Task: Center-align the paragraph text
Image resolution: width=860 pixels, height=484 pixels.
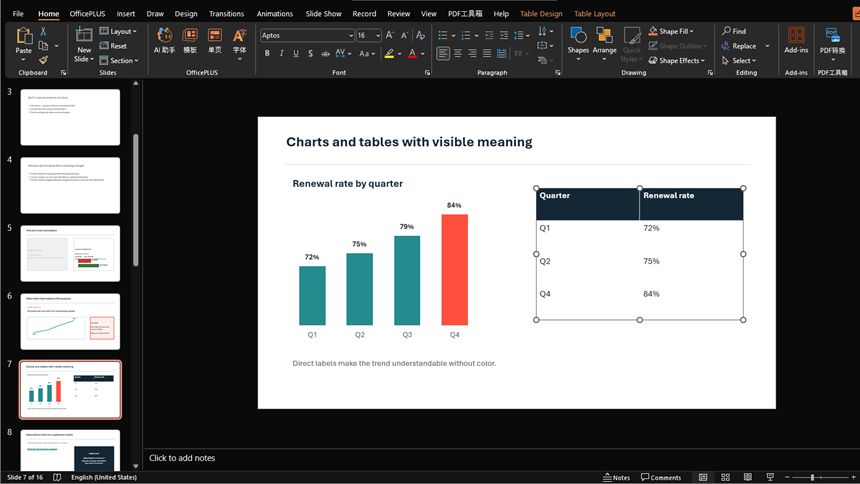Action: pos(457,53)
